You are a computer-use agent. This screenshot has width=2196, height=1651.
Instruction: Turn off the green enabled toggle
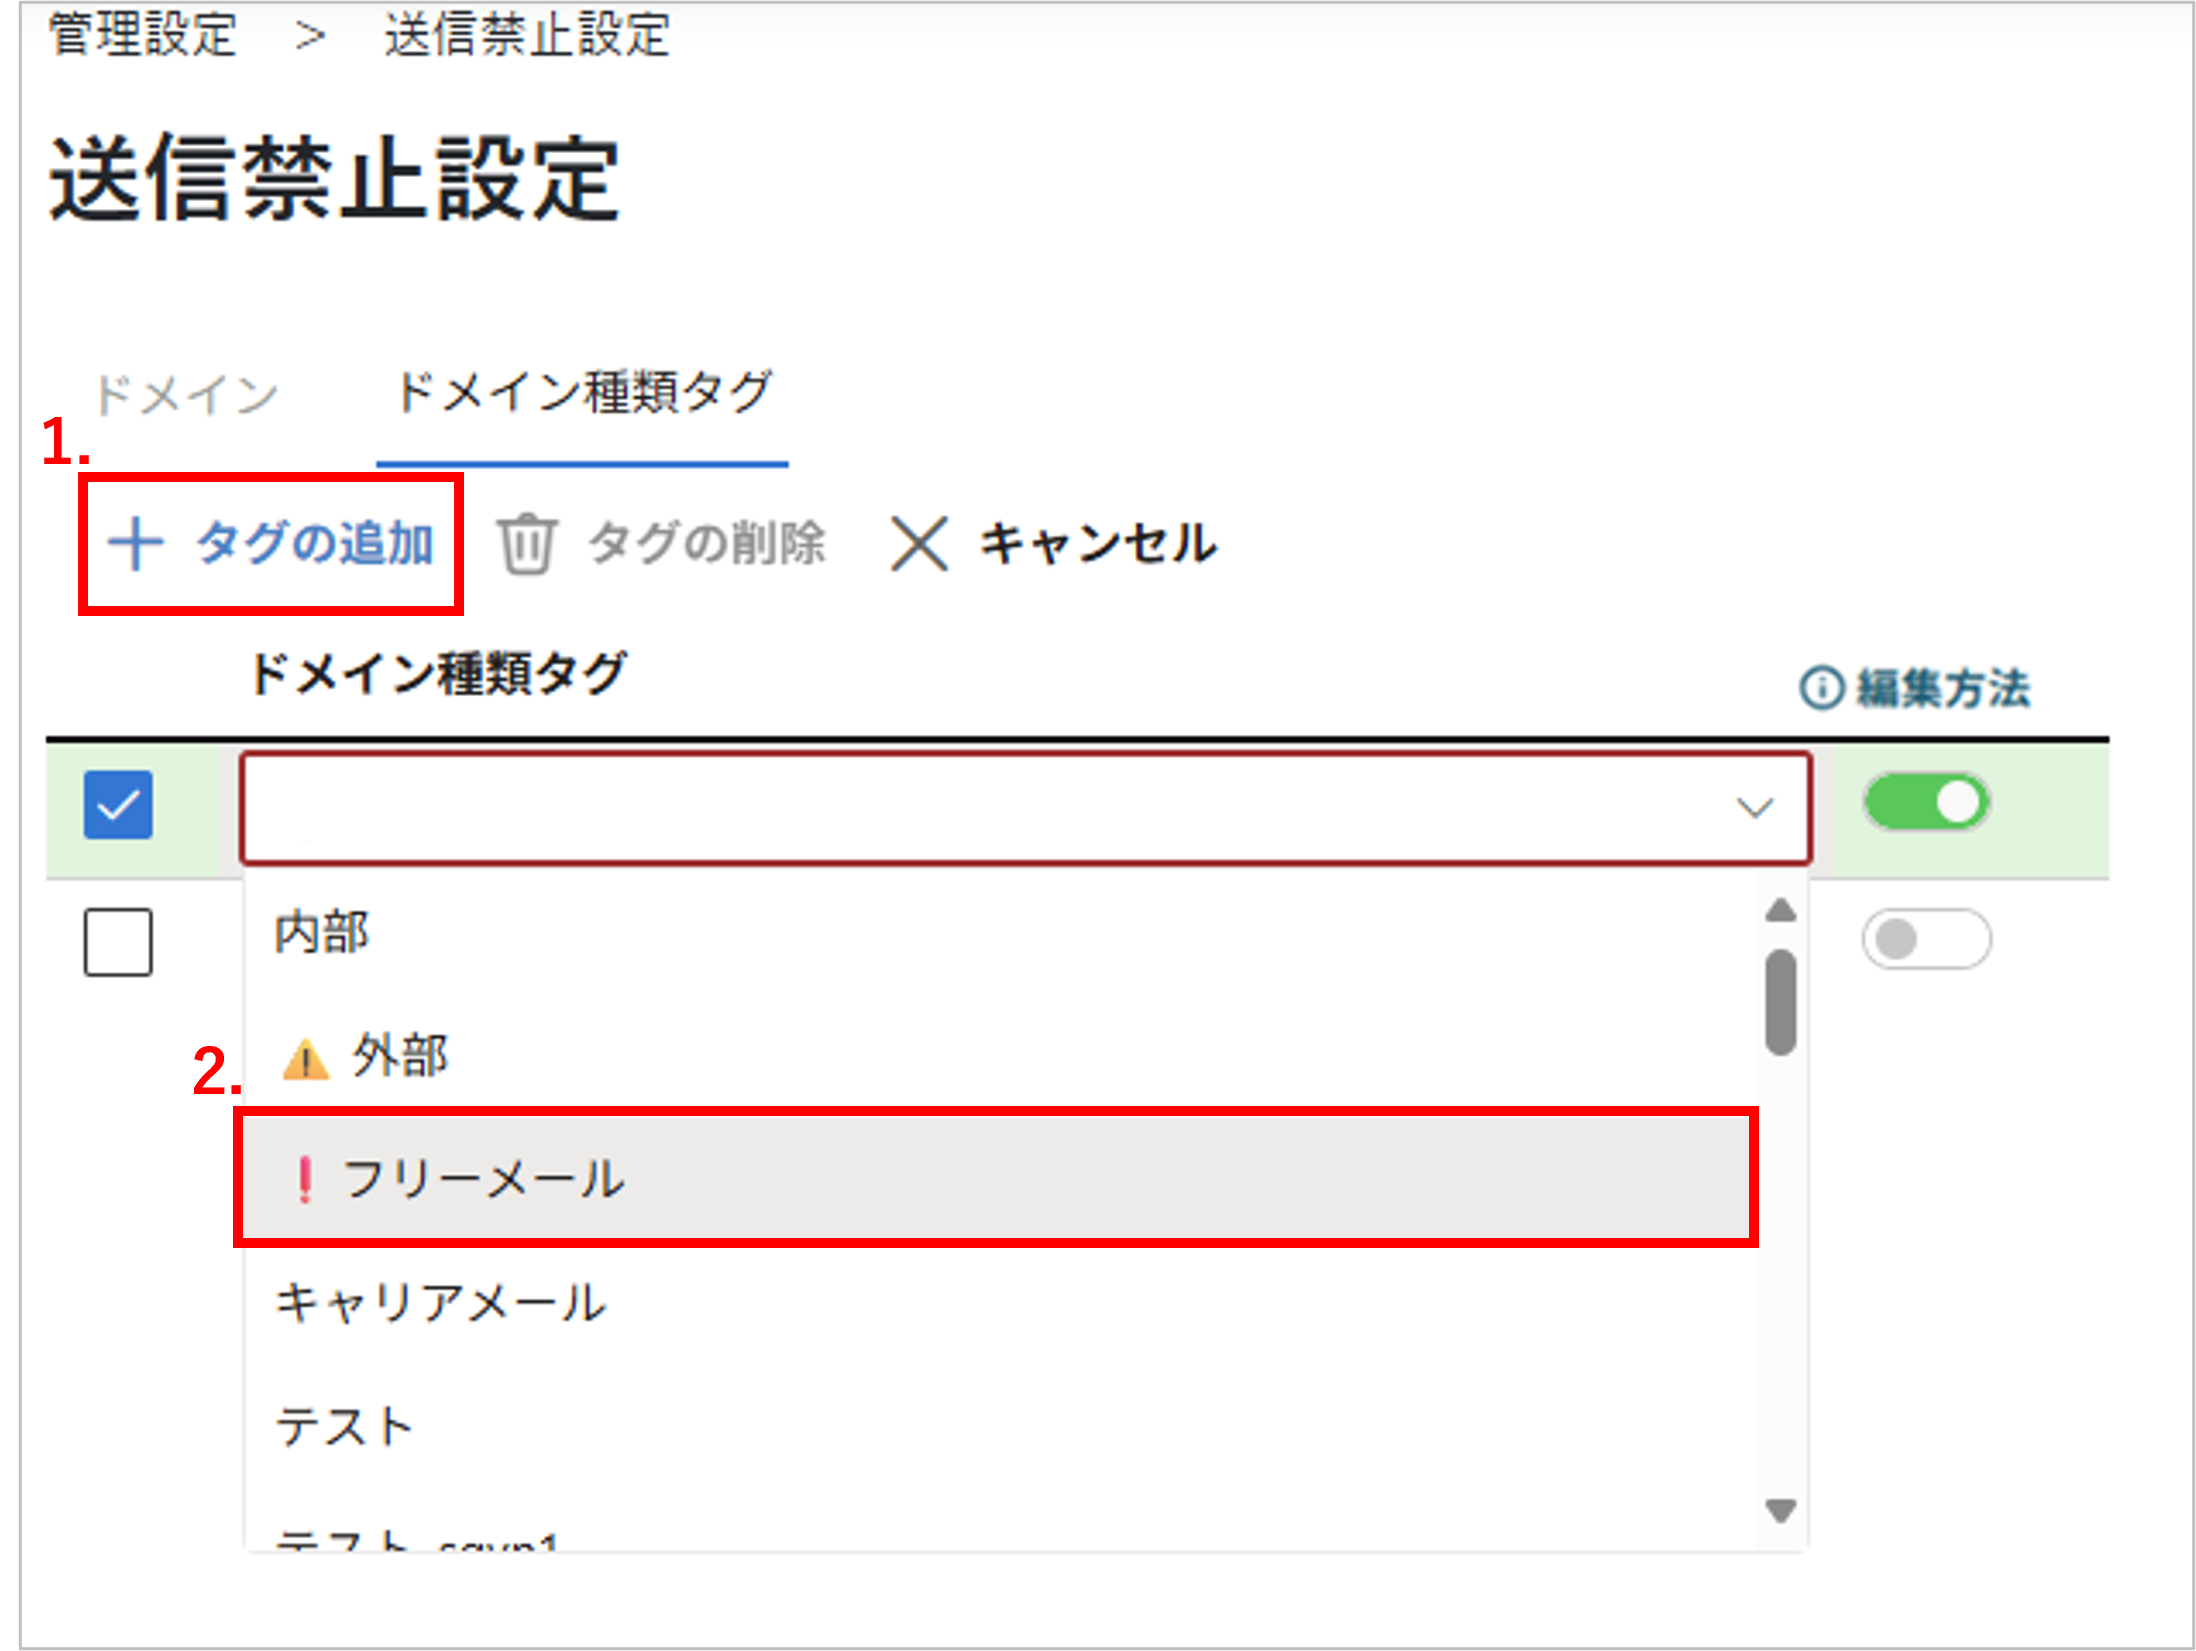point(1926,803)
